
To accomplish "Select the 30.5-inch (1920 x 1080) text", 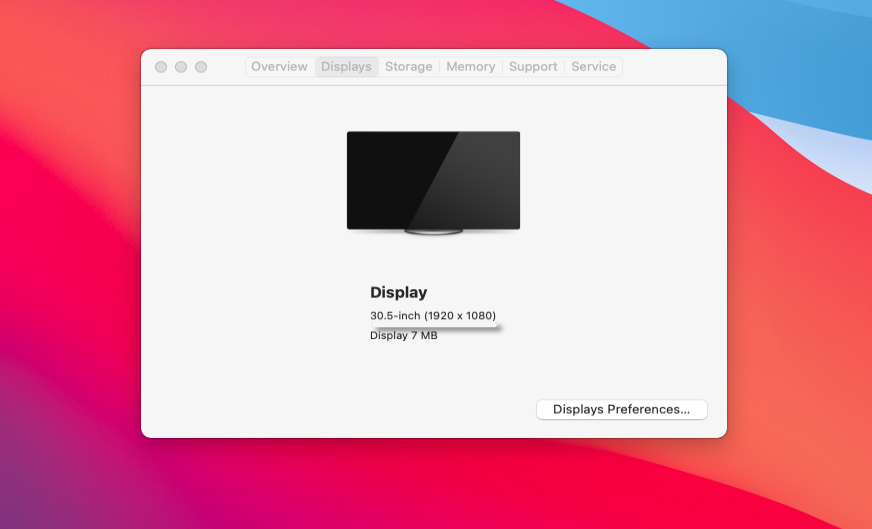I will pos(432,315).
